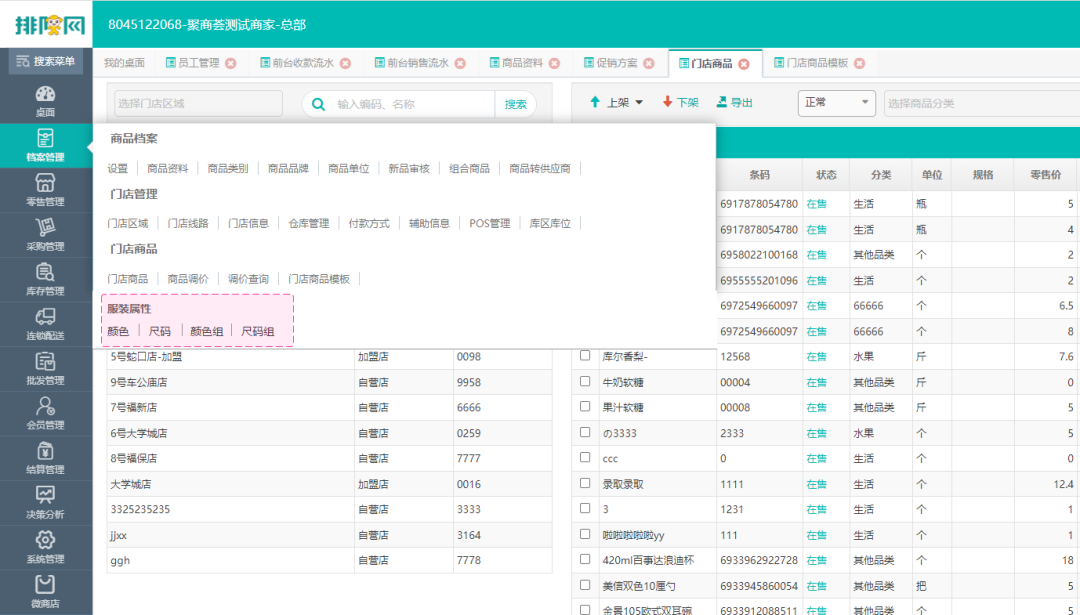
Task: Click the product search input field
Action: pyautogui.click(x=412, y=104)
